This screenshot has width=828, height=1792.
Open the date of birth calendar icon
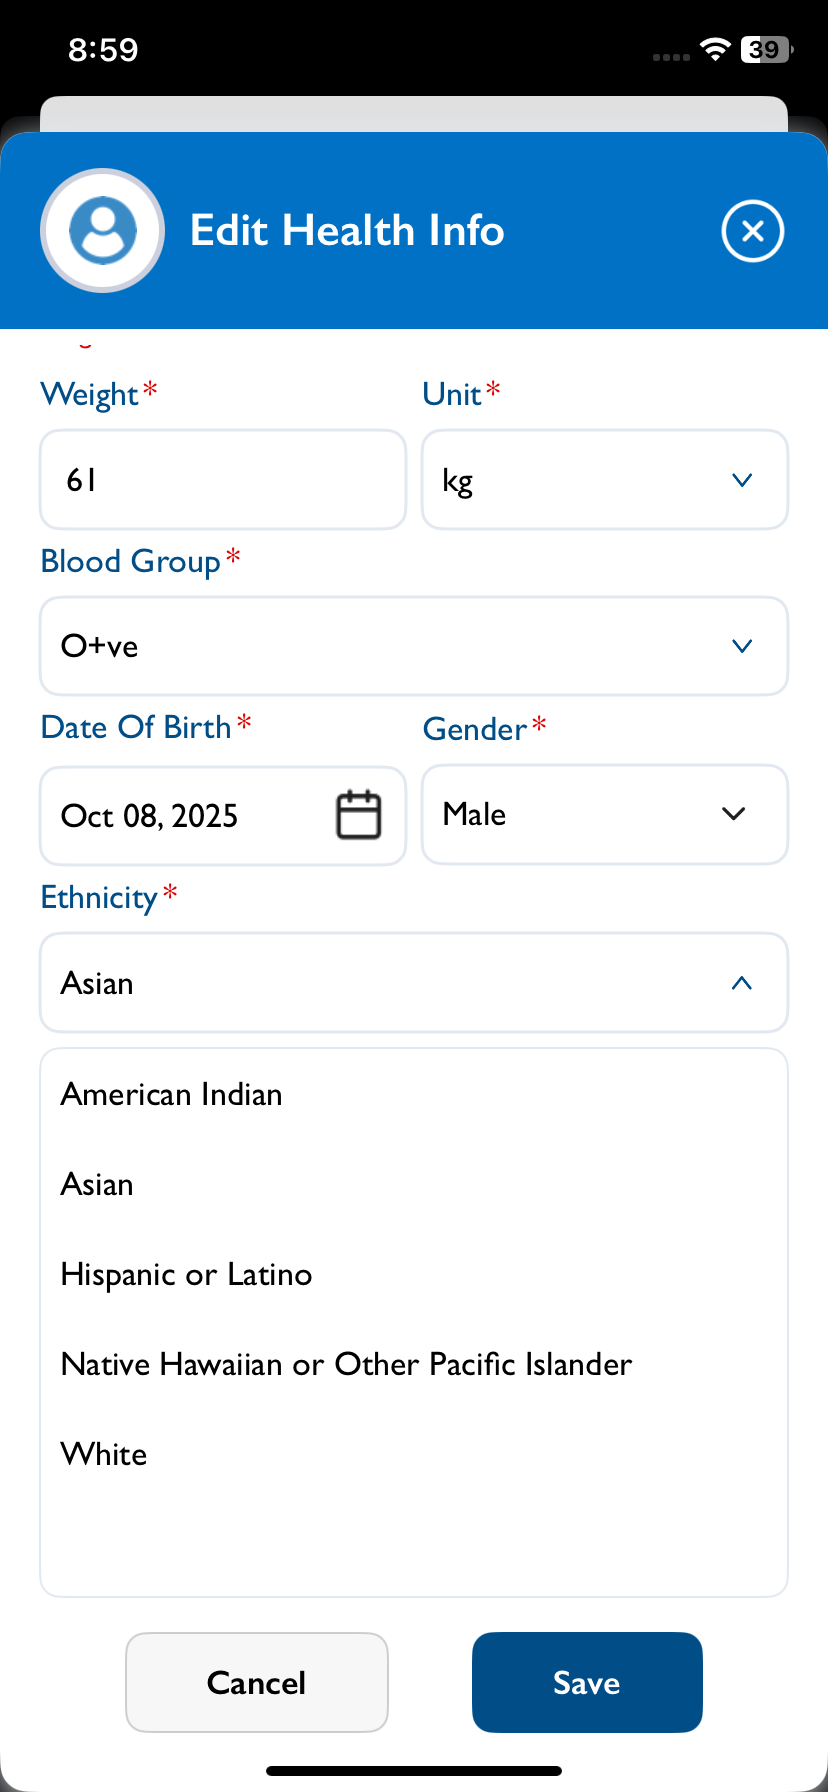tap(358, 815)
